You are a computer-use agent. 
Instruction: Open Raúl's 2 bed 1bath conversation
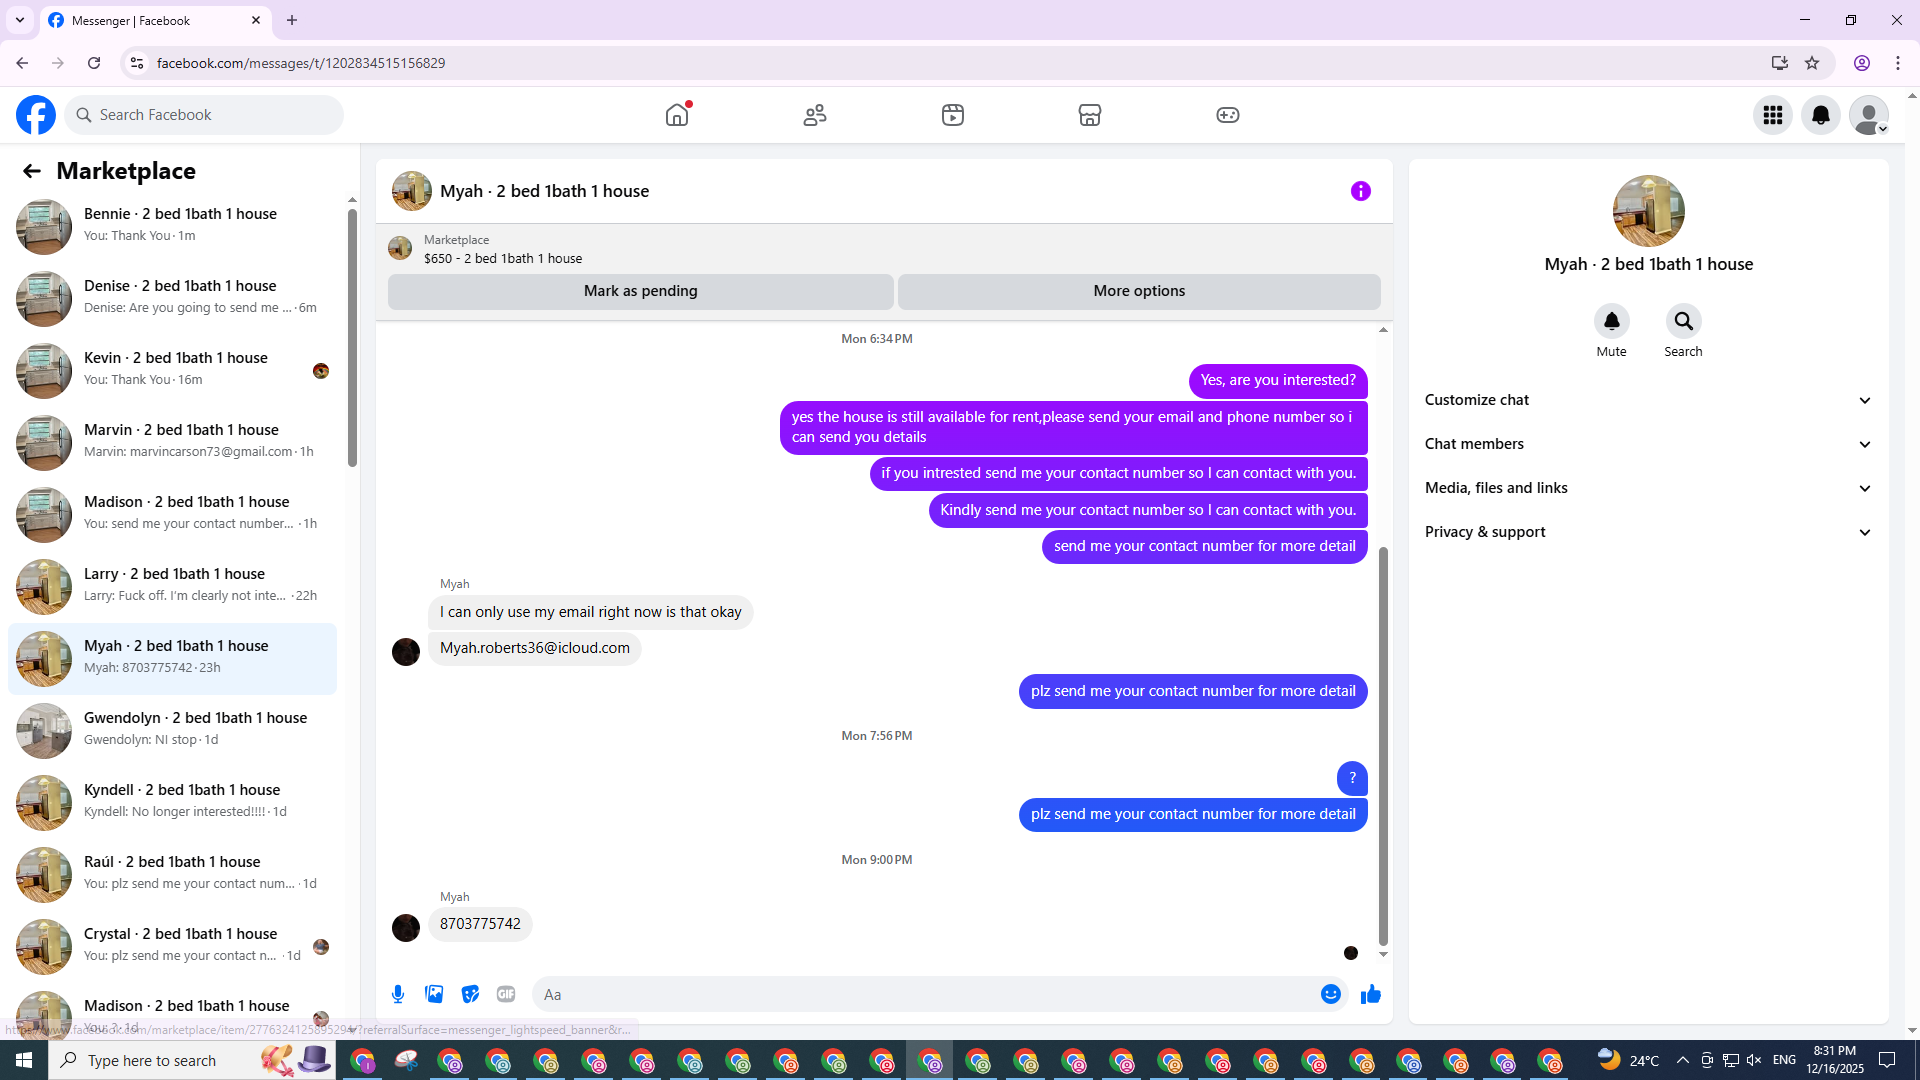[x=172, y=874]
